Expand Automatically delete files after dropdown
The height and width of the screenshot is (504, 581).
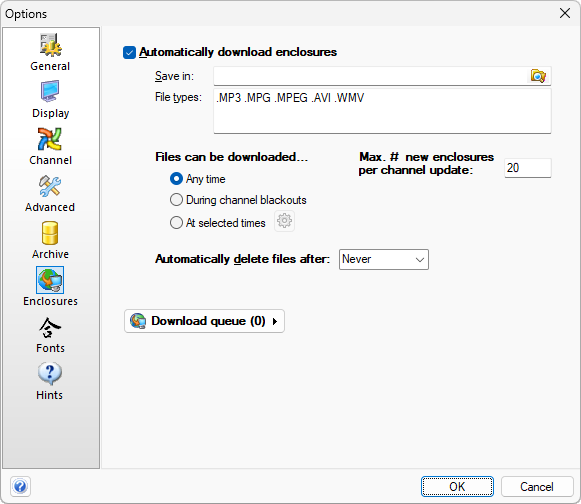[x=384, y=259]
